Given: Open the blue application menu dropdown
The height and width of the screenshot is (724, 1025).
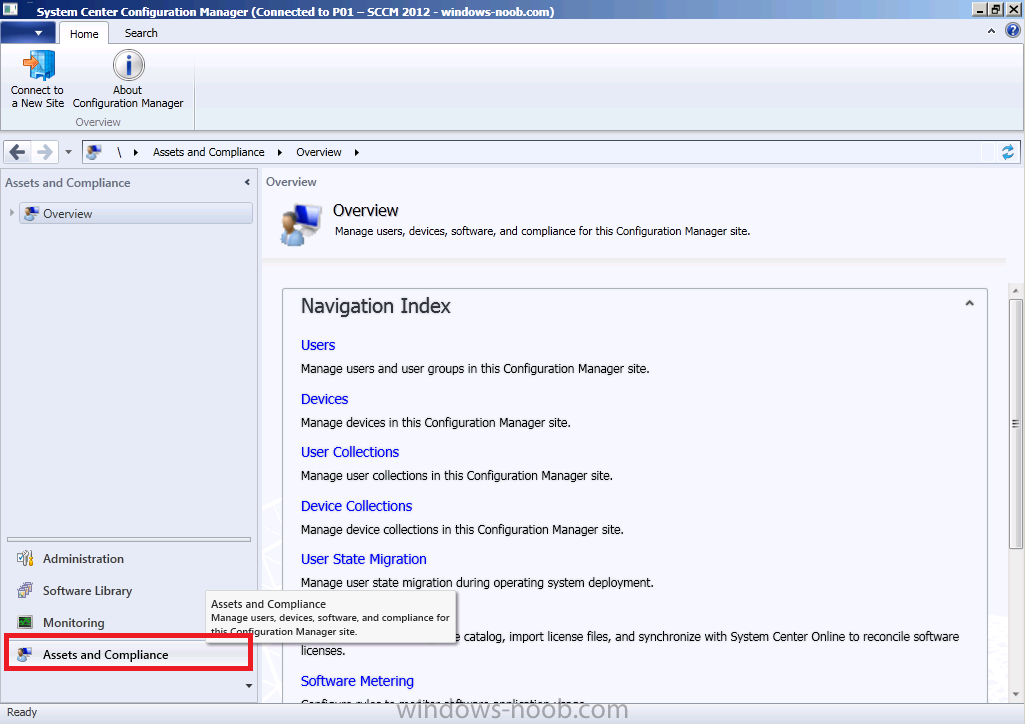Looking at the screenshot, I should pos(29,33).
